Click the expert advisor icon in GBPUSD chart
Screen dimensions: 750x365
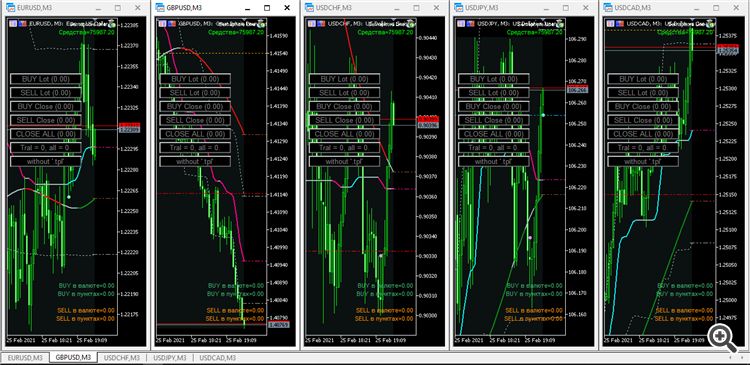pyautogui.click(x=262, y=23)
